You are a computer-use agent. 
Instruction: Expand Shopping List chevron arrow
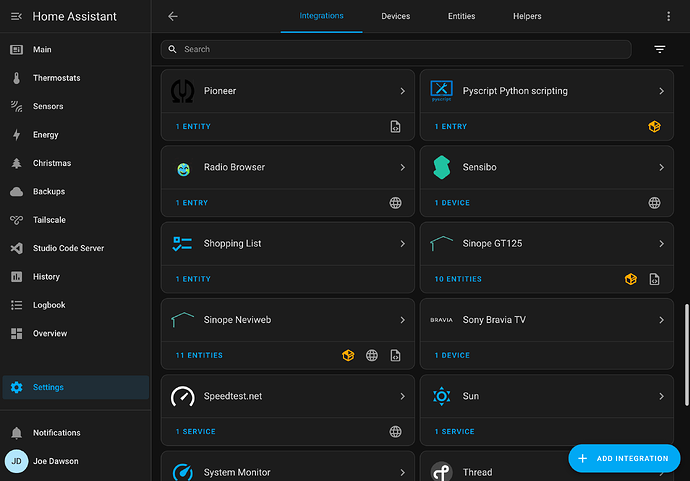402,243
